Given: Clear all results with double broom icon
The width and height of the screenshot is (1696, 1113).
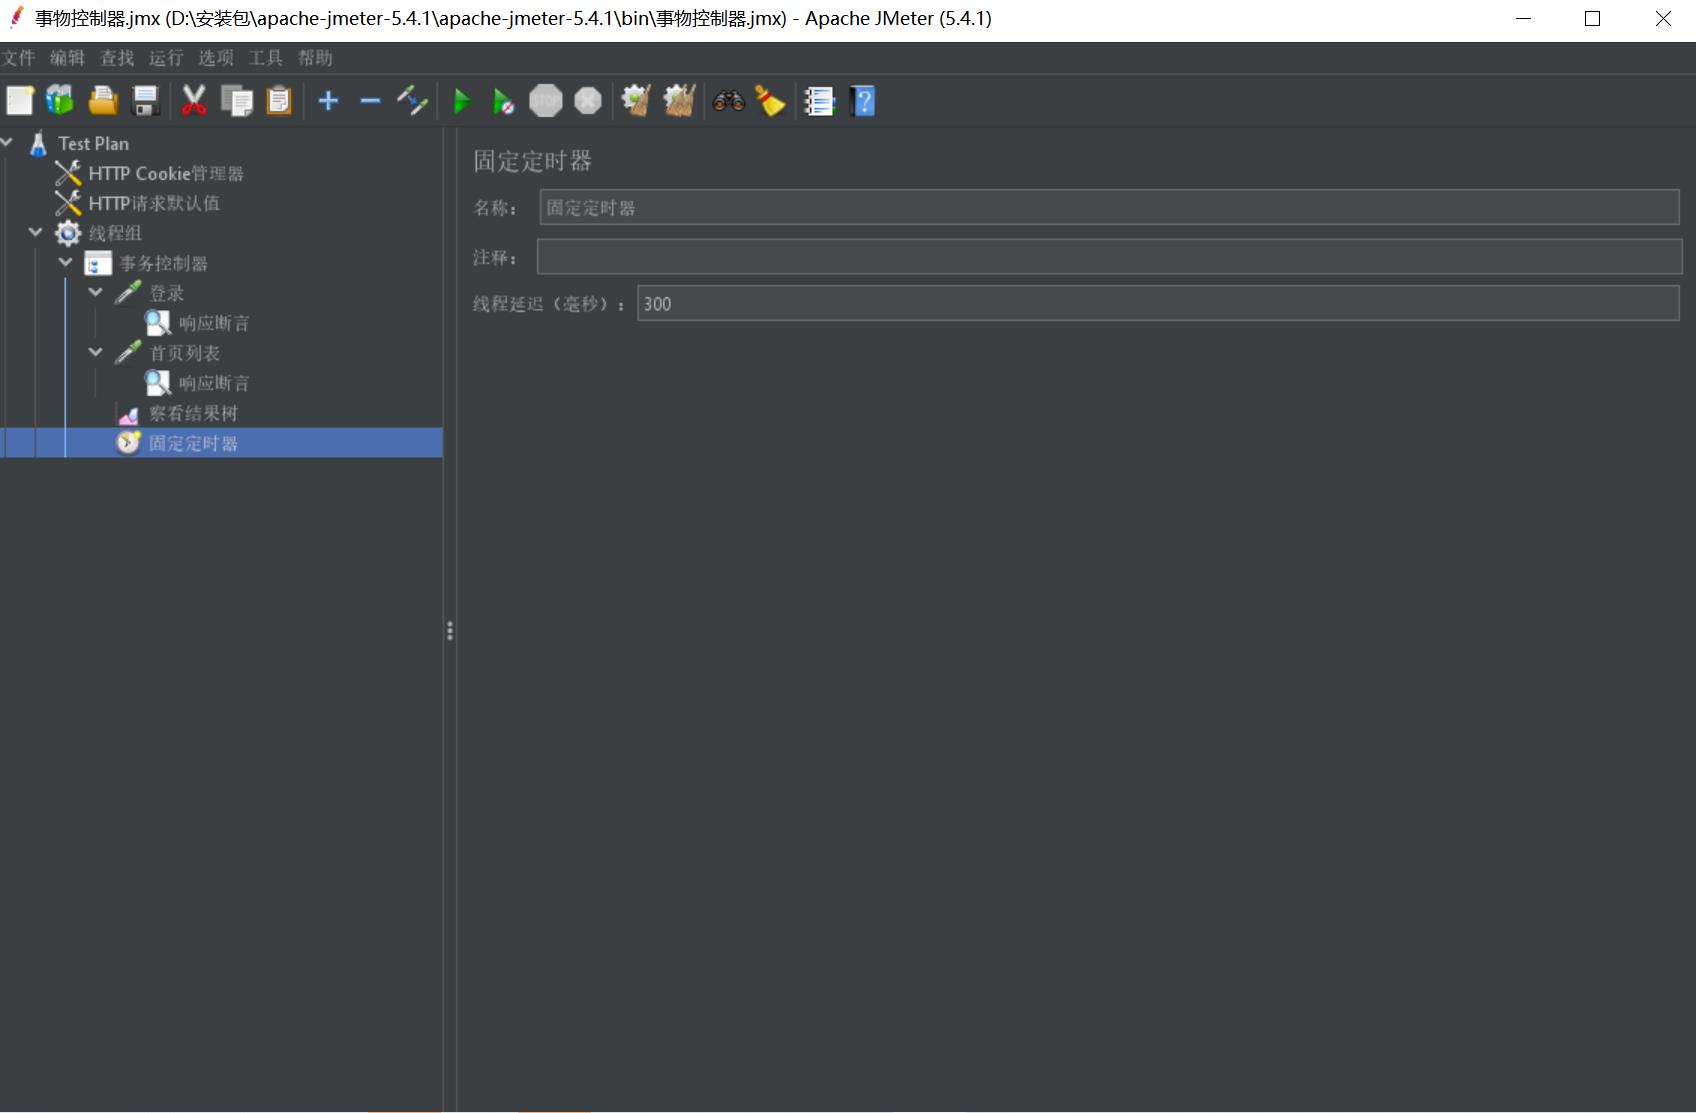Looking at the screenshot, I should tap(679, 101).
